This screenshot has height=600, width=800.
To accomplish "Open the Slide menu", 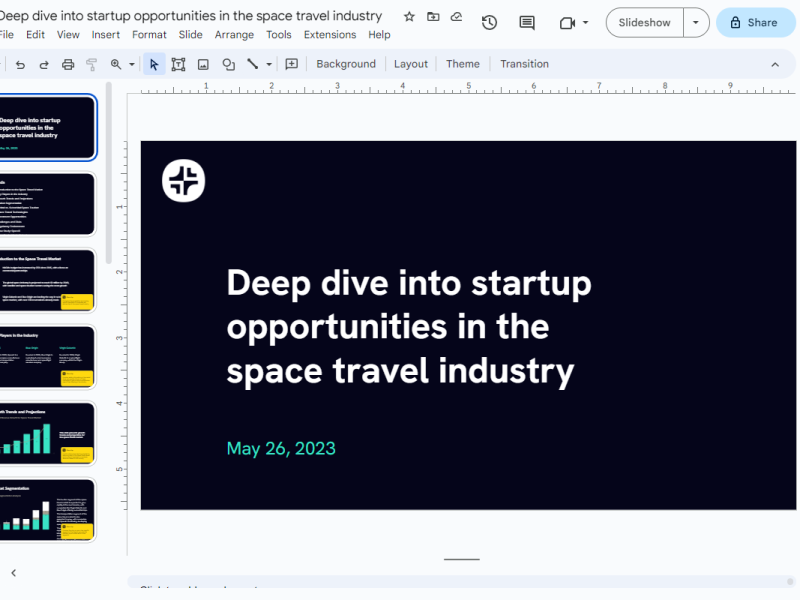I will click(x=190, y=35).
